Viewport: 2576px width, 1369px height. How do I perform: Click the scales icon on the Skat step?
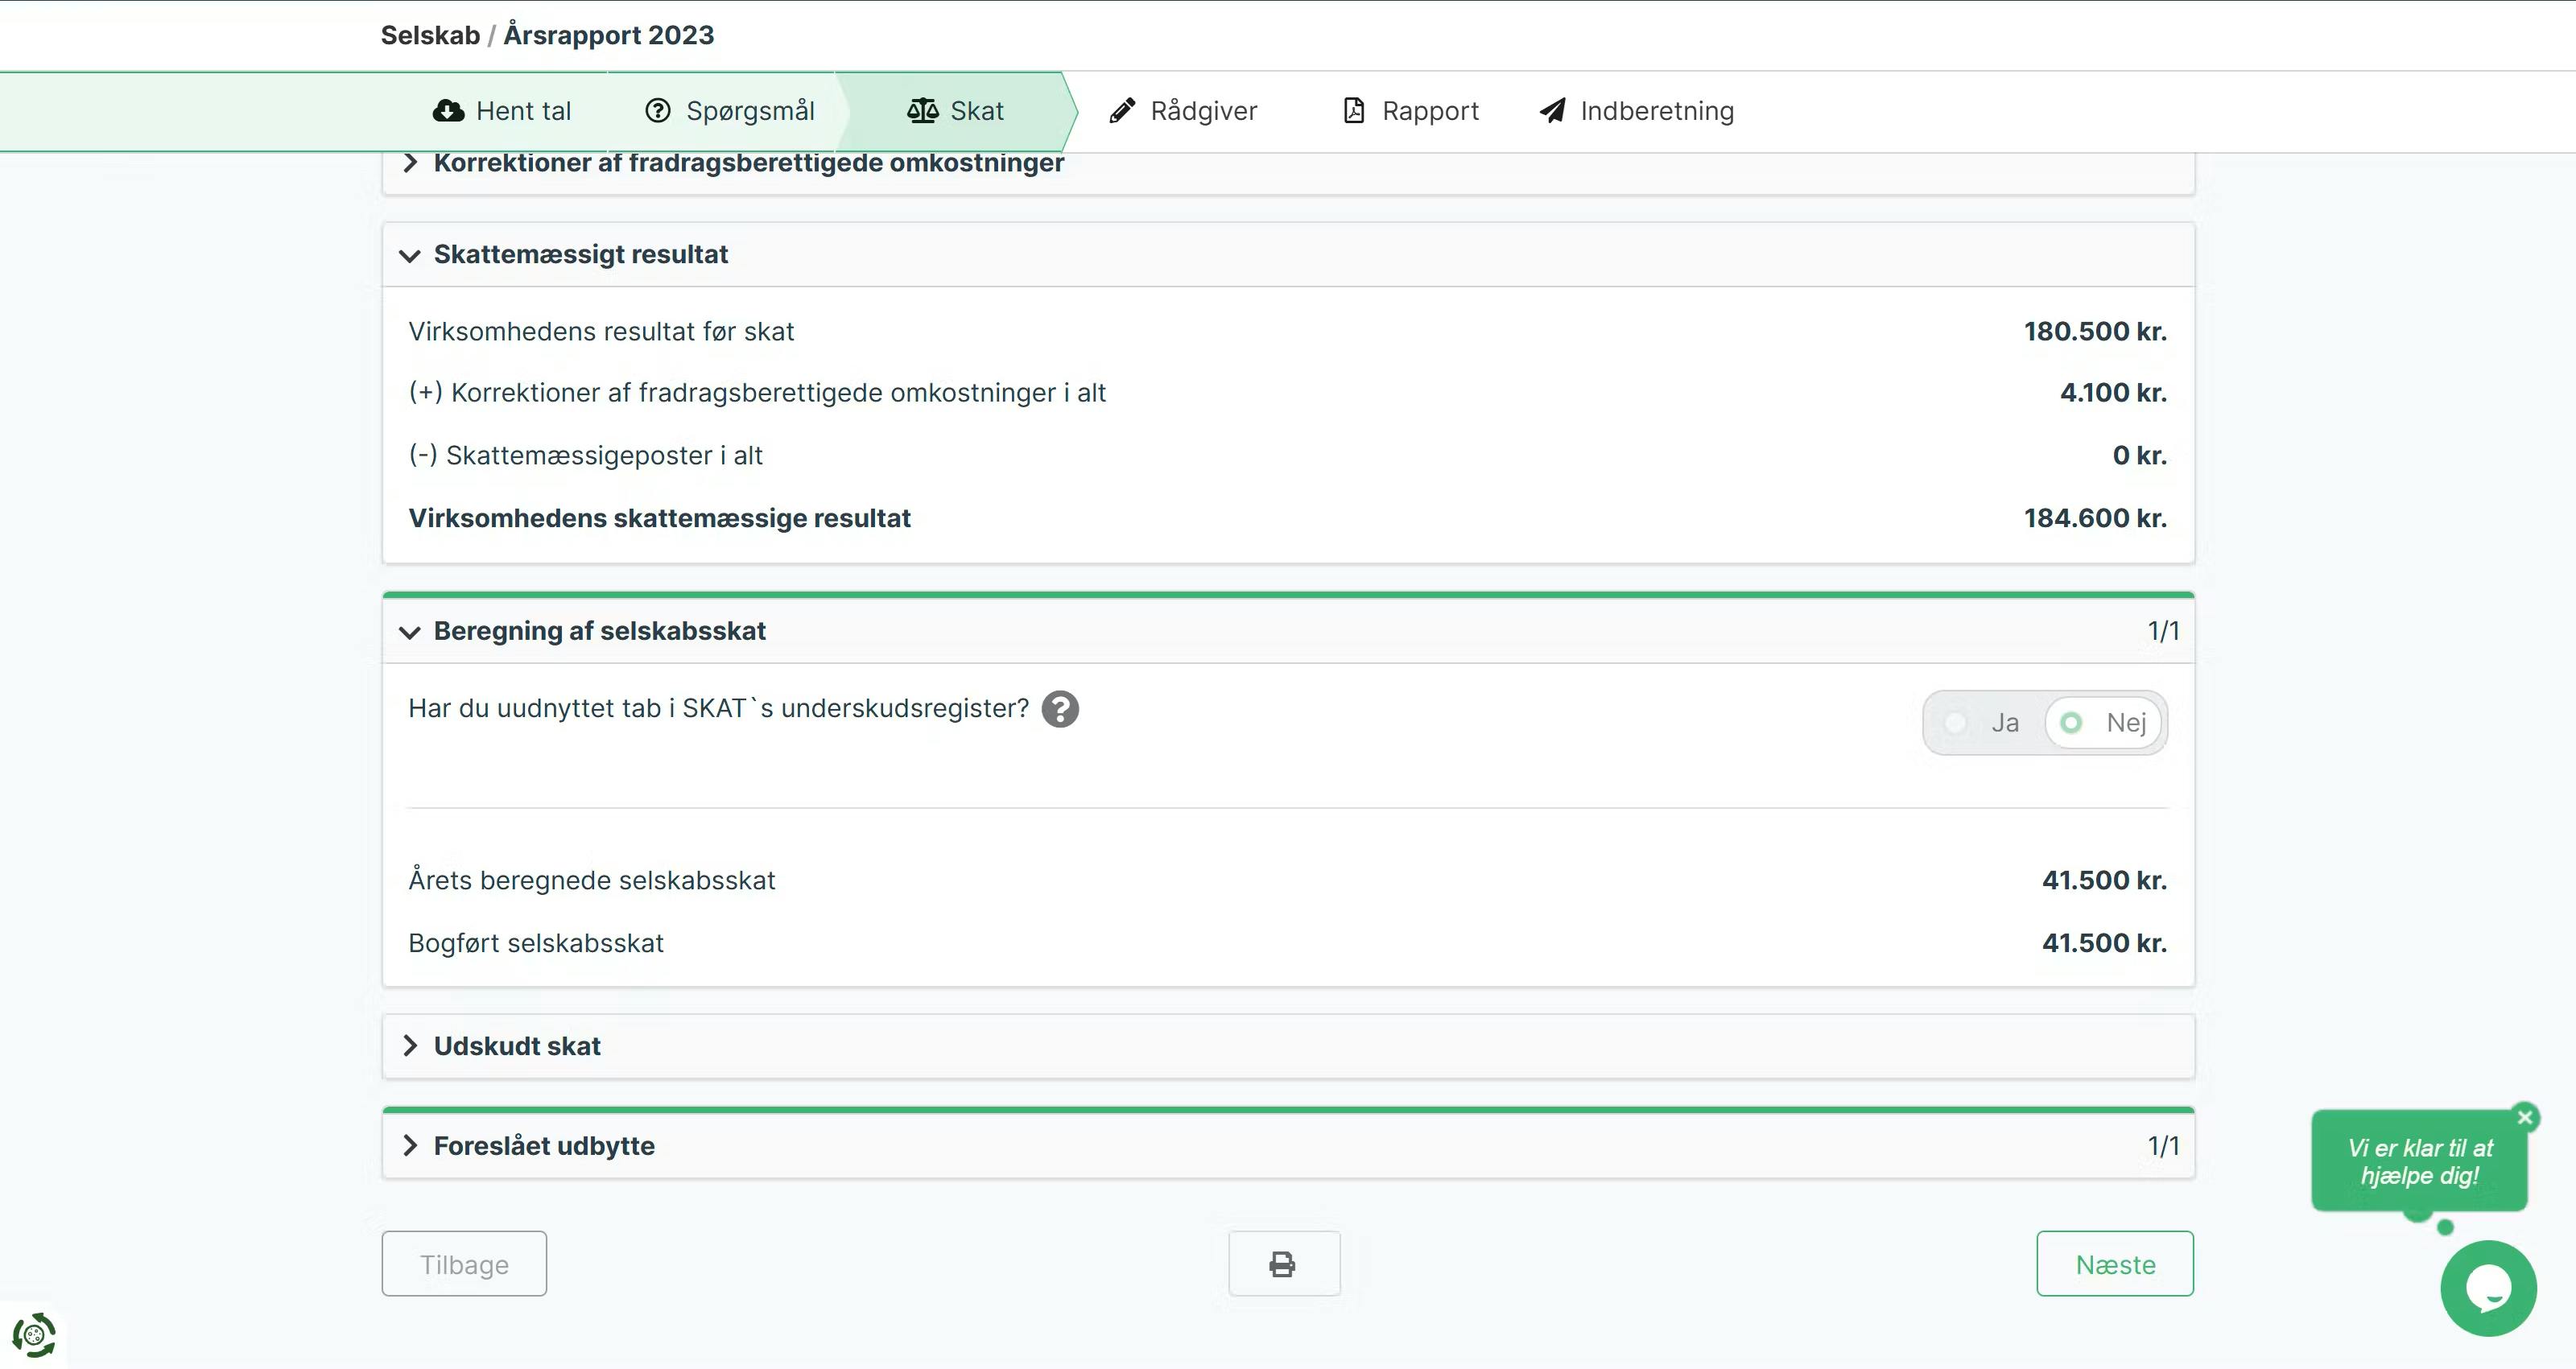(x=922, y=111)
